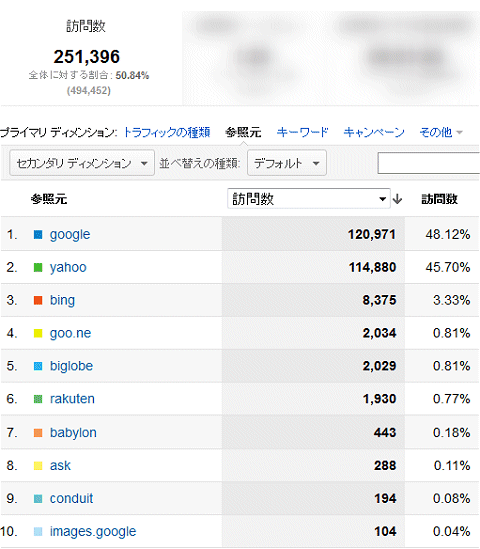Open the bing source link
Viewport: 480px width, 549px height.
62,300
